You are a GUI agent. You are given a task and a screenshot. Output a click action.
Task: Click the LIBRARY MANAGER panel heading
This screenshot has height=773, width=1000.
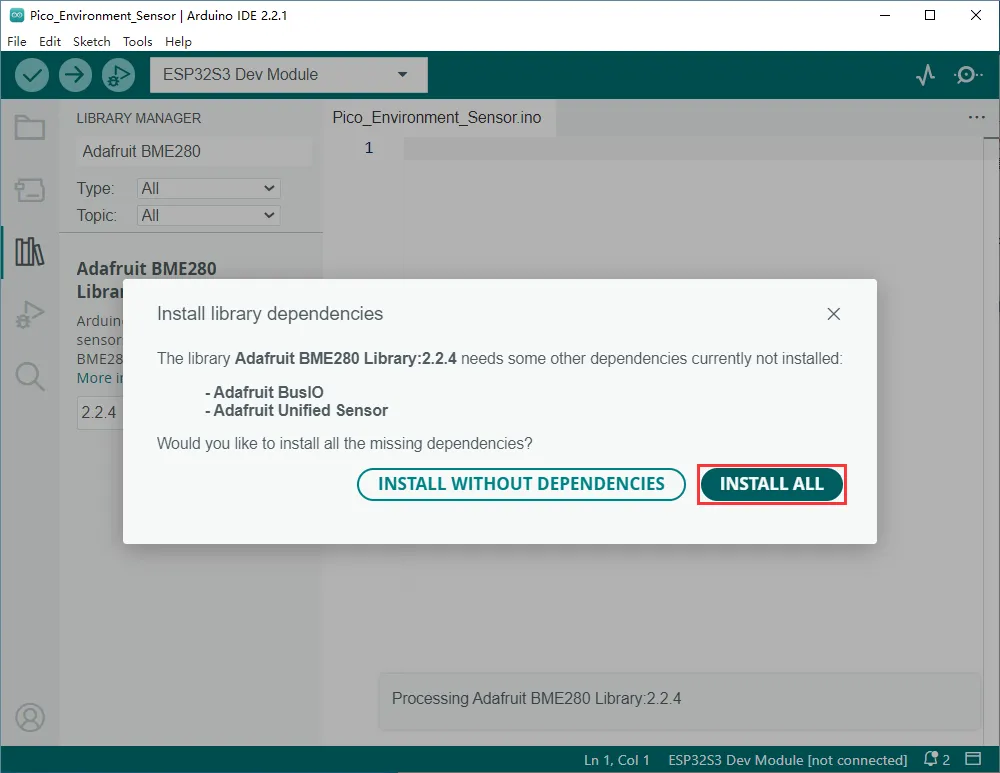(x=138, y=119)
